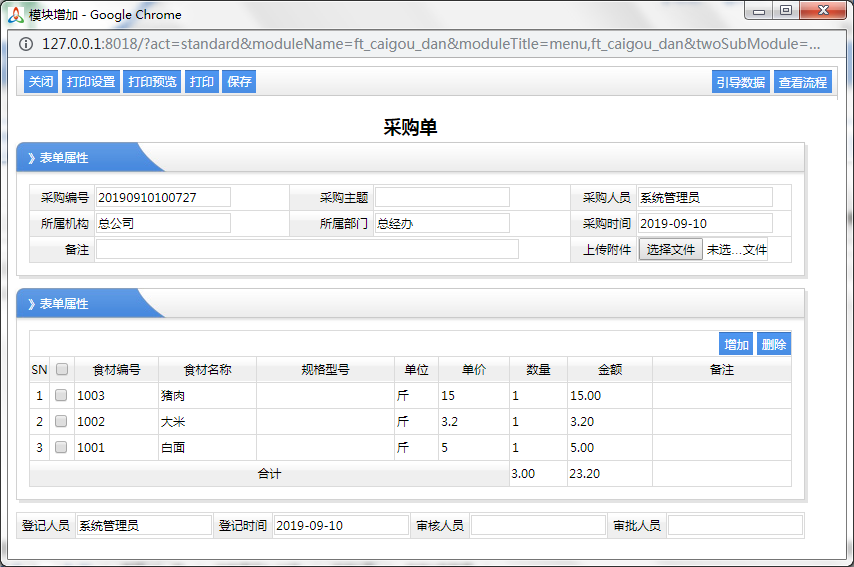Remove rows using 删除 button

pos(774,344)
